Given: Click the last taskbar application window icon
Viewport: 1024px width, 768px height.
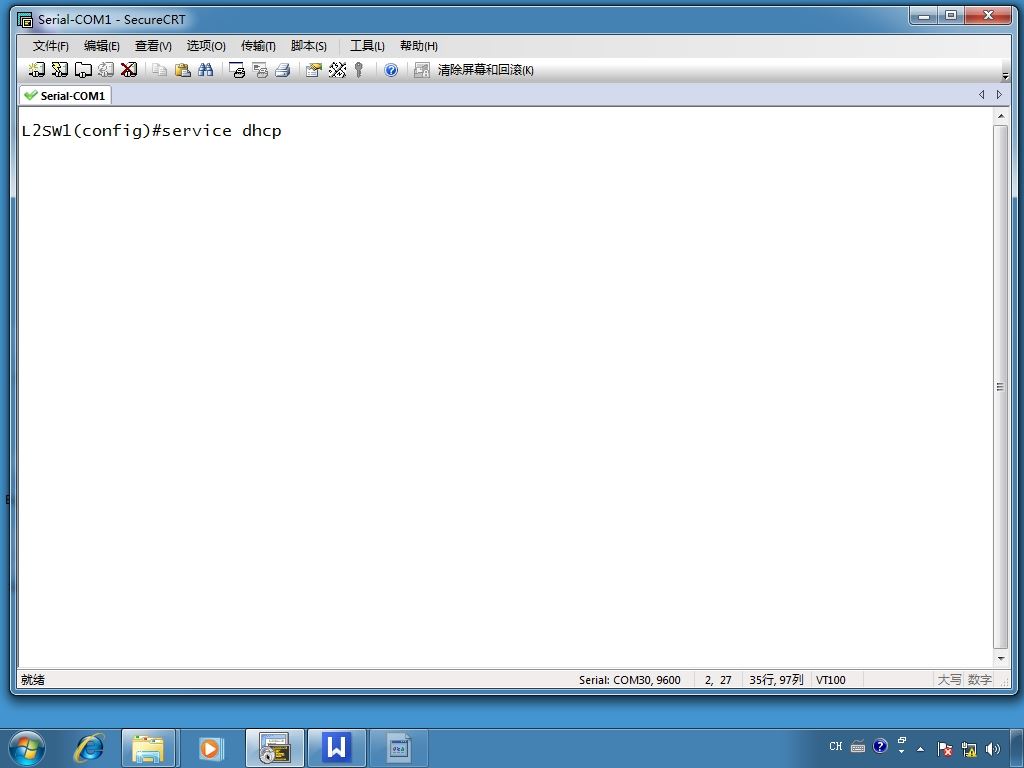Looking at the screenshot, I should (398, 748).
